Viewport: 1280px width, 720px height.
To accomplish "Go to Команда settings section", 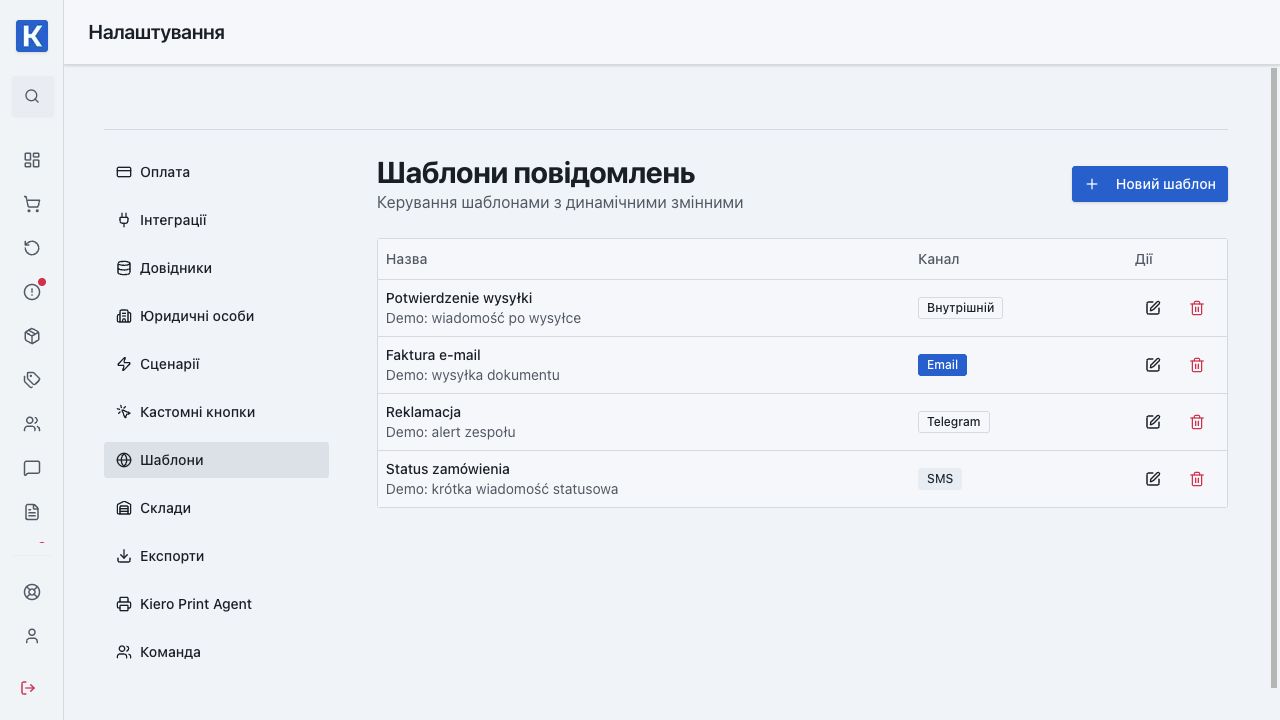I will coord(216,652).
